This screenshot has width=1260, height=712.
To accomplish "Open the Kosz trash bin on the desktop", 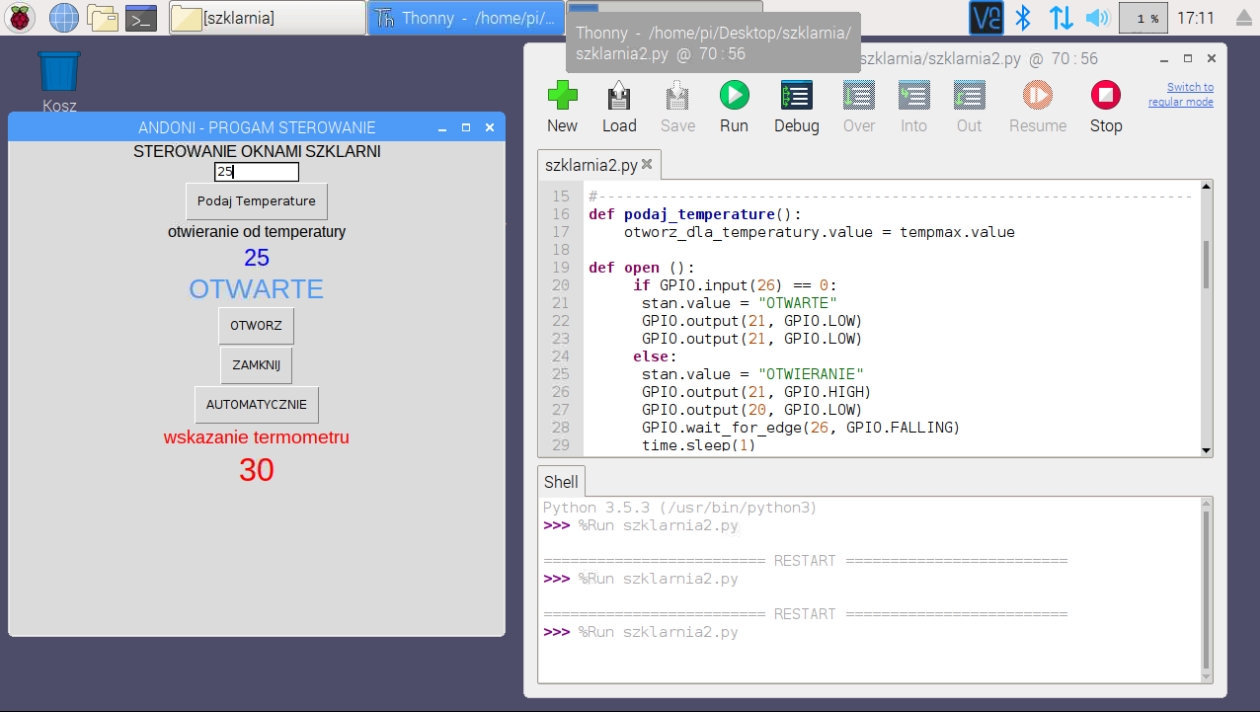I will tap(59, 72).
